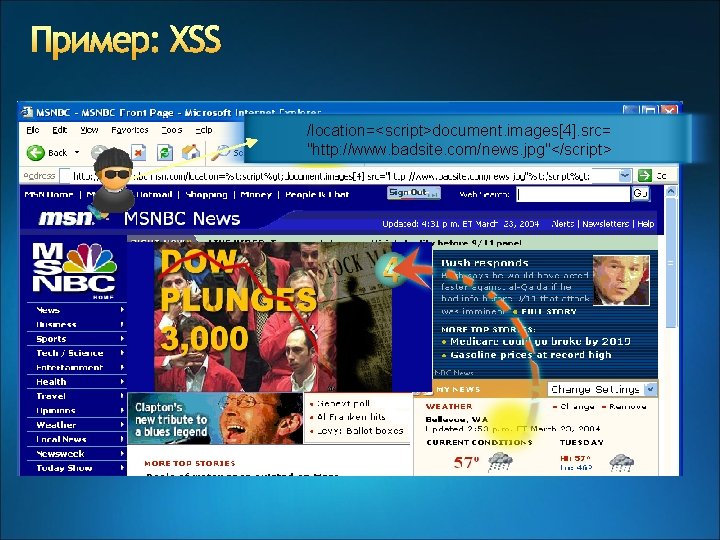This screenshot has height=540, width=720.
Task: Open the FULL STORY link
Action: (549, 312)
